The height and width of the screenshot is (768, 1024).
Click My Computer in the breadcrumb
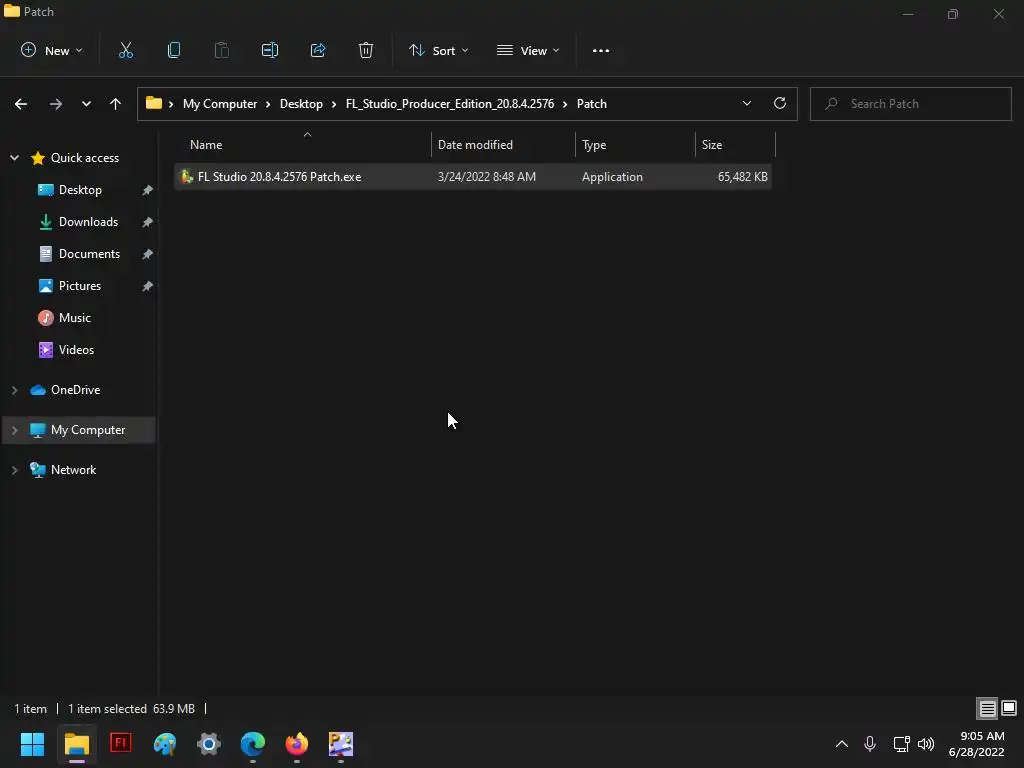[219, 104]
